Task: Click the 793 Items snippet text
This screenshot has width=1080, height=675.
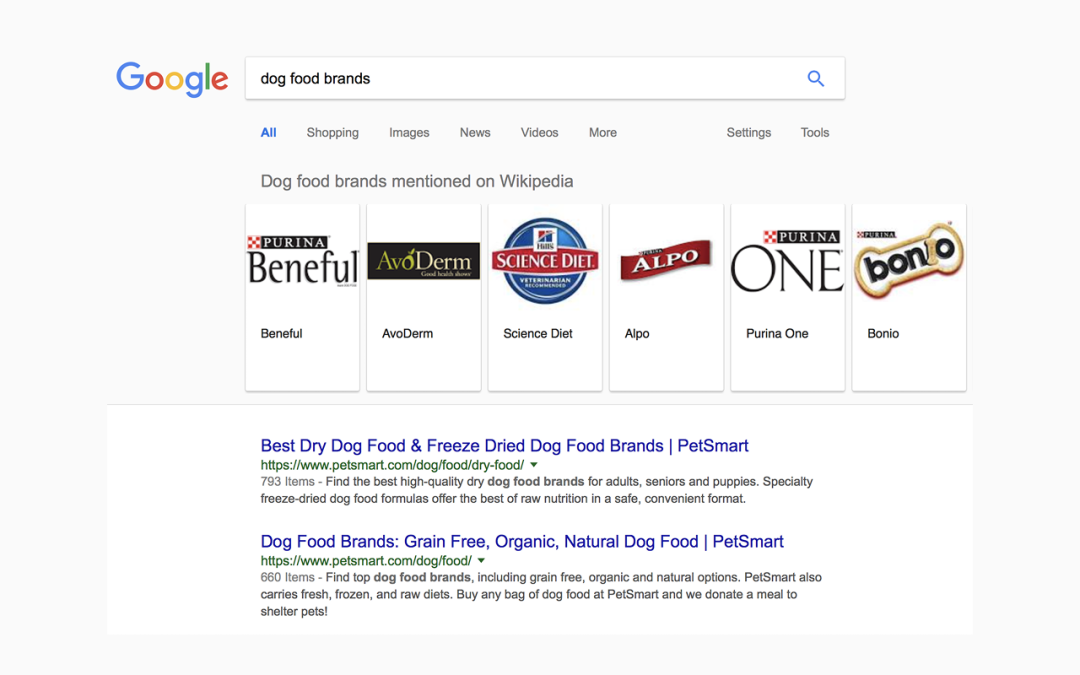Action: click(287, 481)
